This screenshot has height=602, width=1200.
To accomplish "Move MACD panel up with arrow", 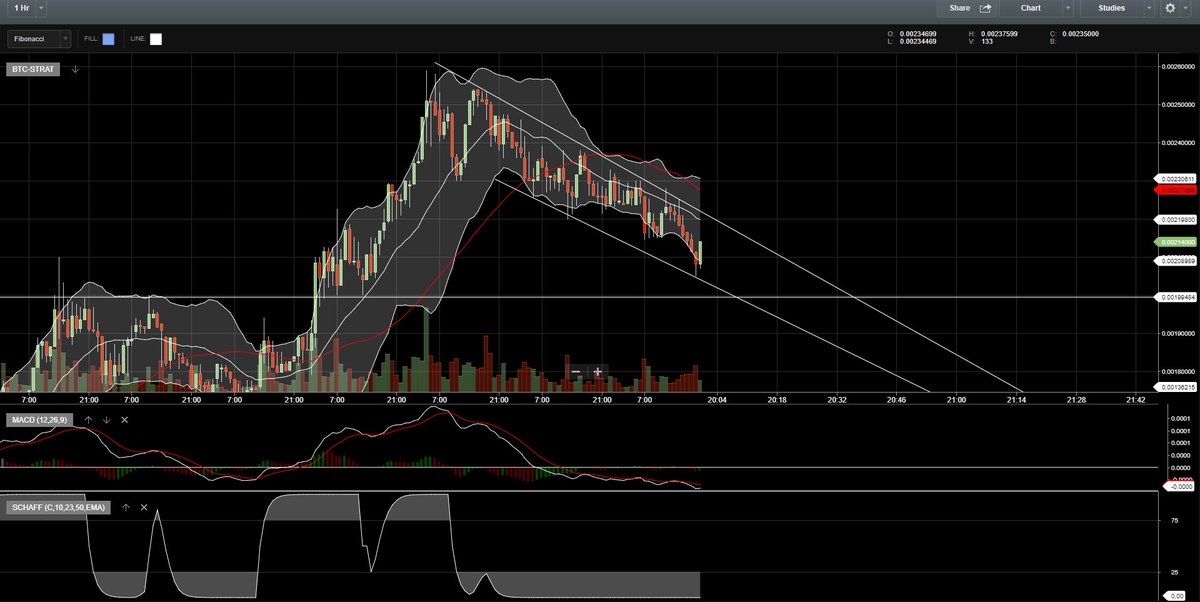I will 88,419.
